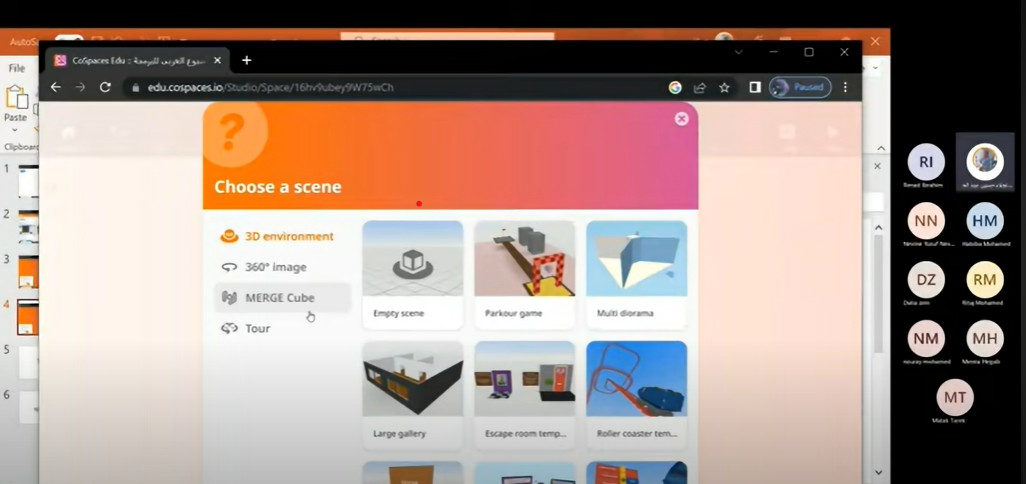The image size is (1026, 484).
Task: Choose the Roller coaster template
Action: (636, 394)
